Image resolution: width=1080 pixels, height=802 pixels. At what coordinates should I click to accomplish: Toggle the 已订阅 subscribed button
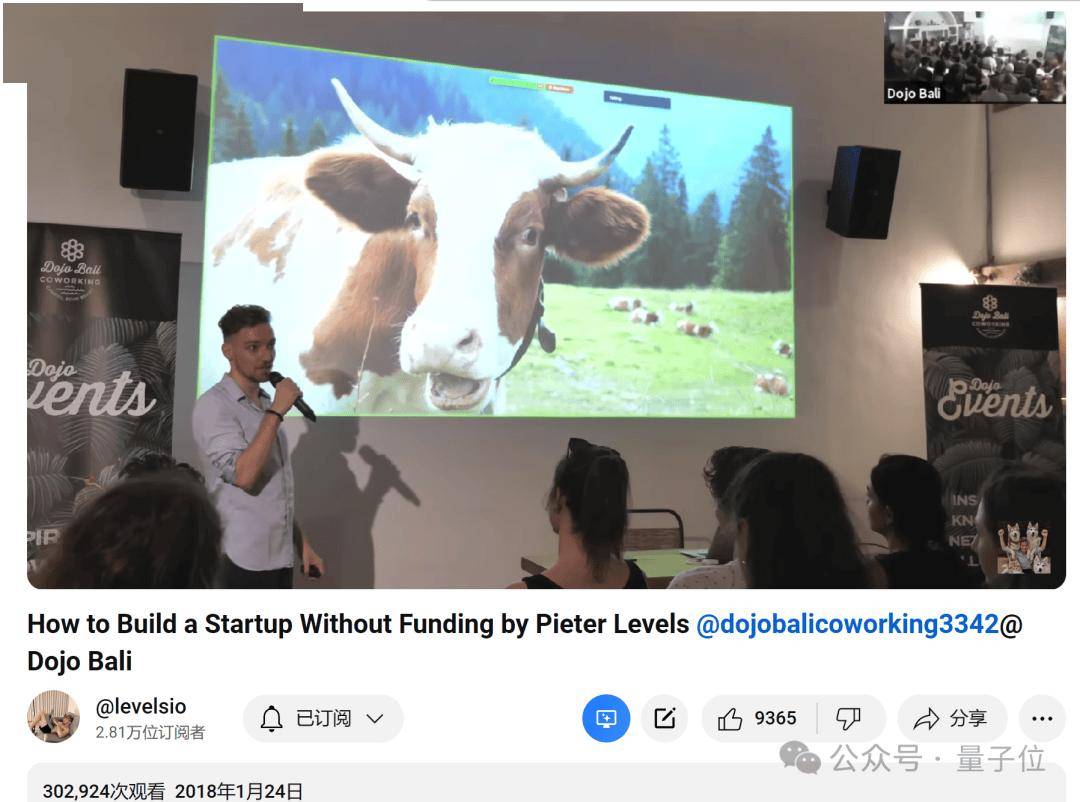[323, 719]
